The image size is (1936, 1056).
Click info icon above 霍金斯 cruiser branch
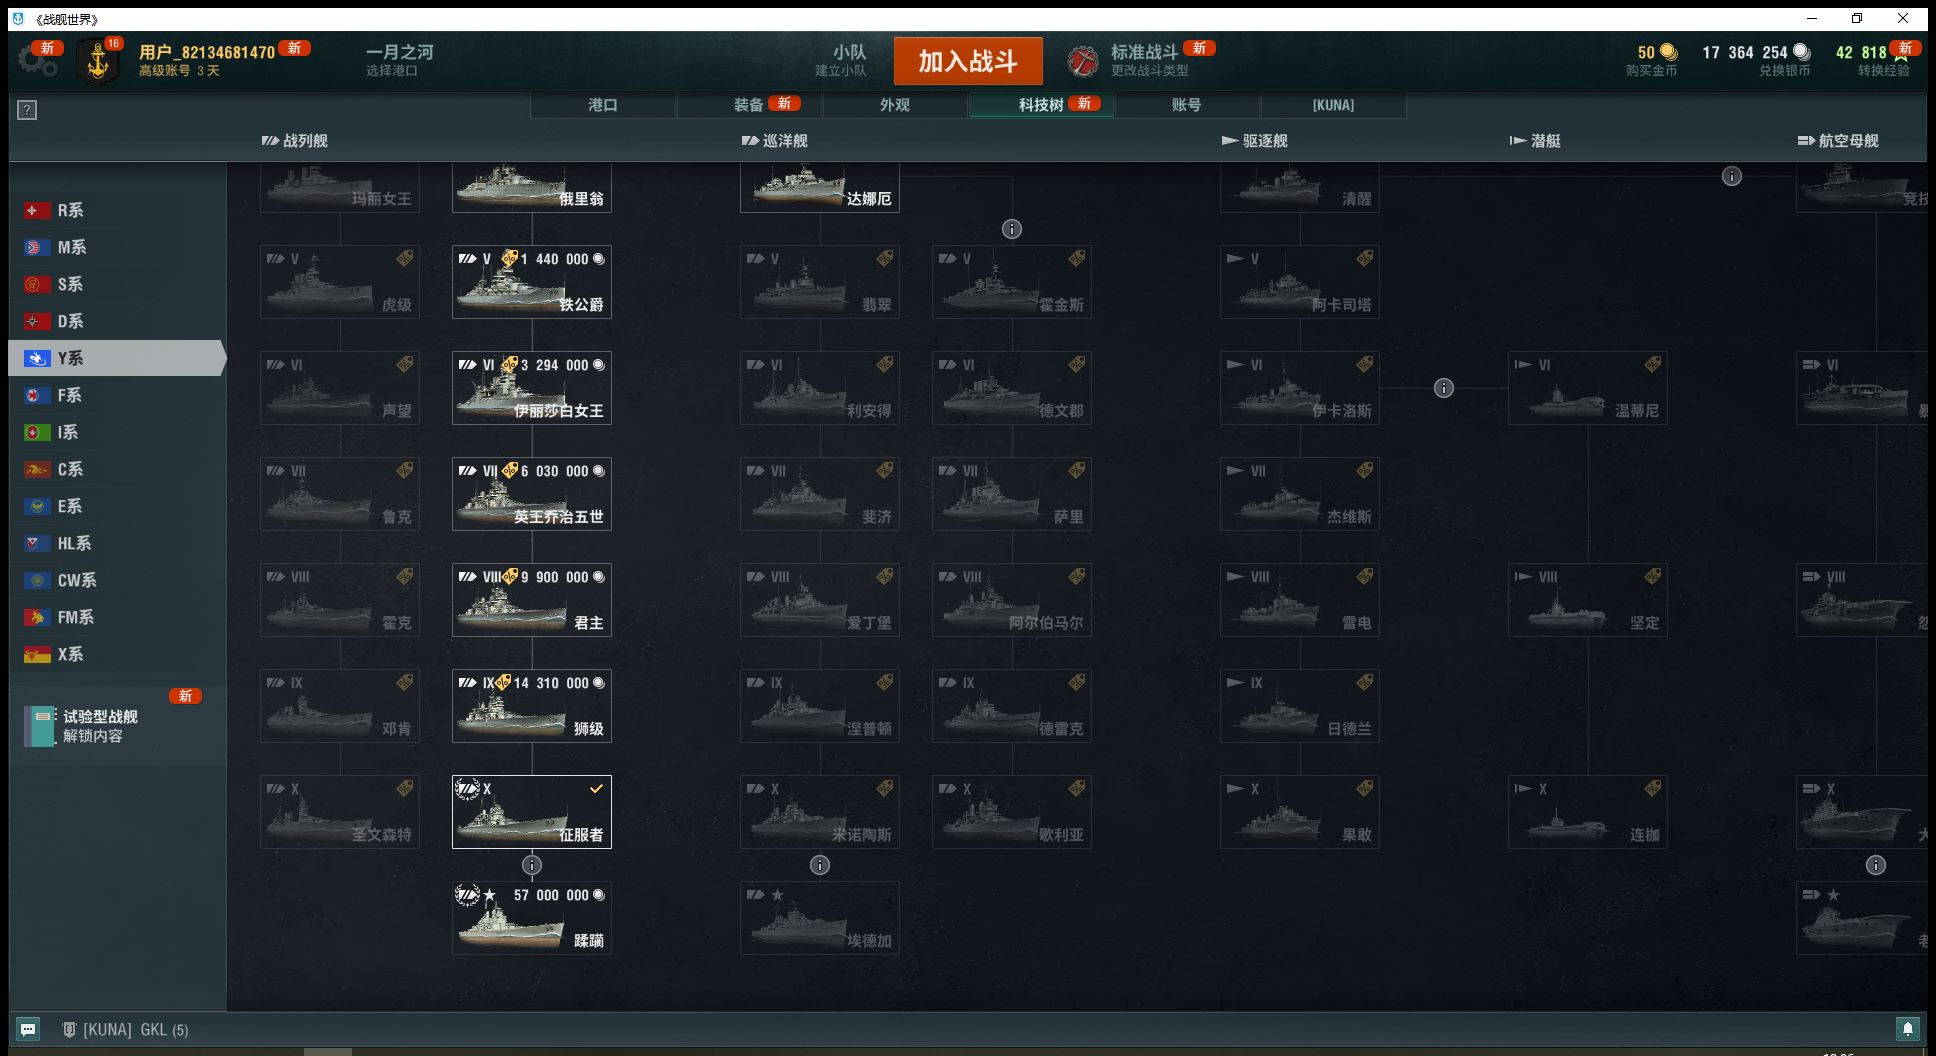[1012, 229]
